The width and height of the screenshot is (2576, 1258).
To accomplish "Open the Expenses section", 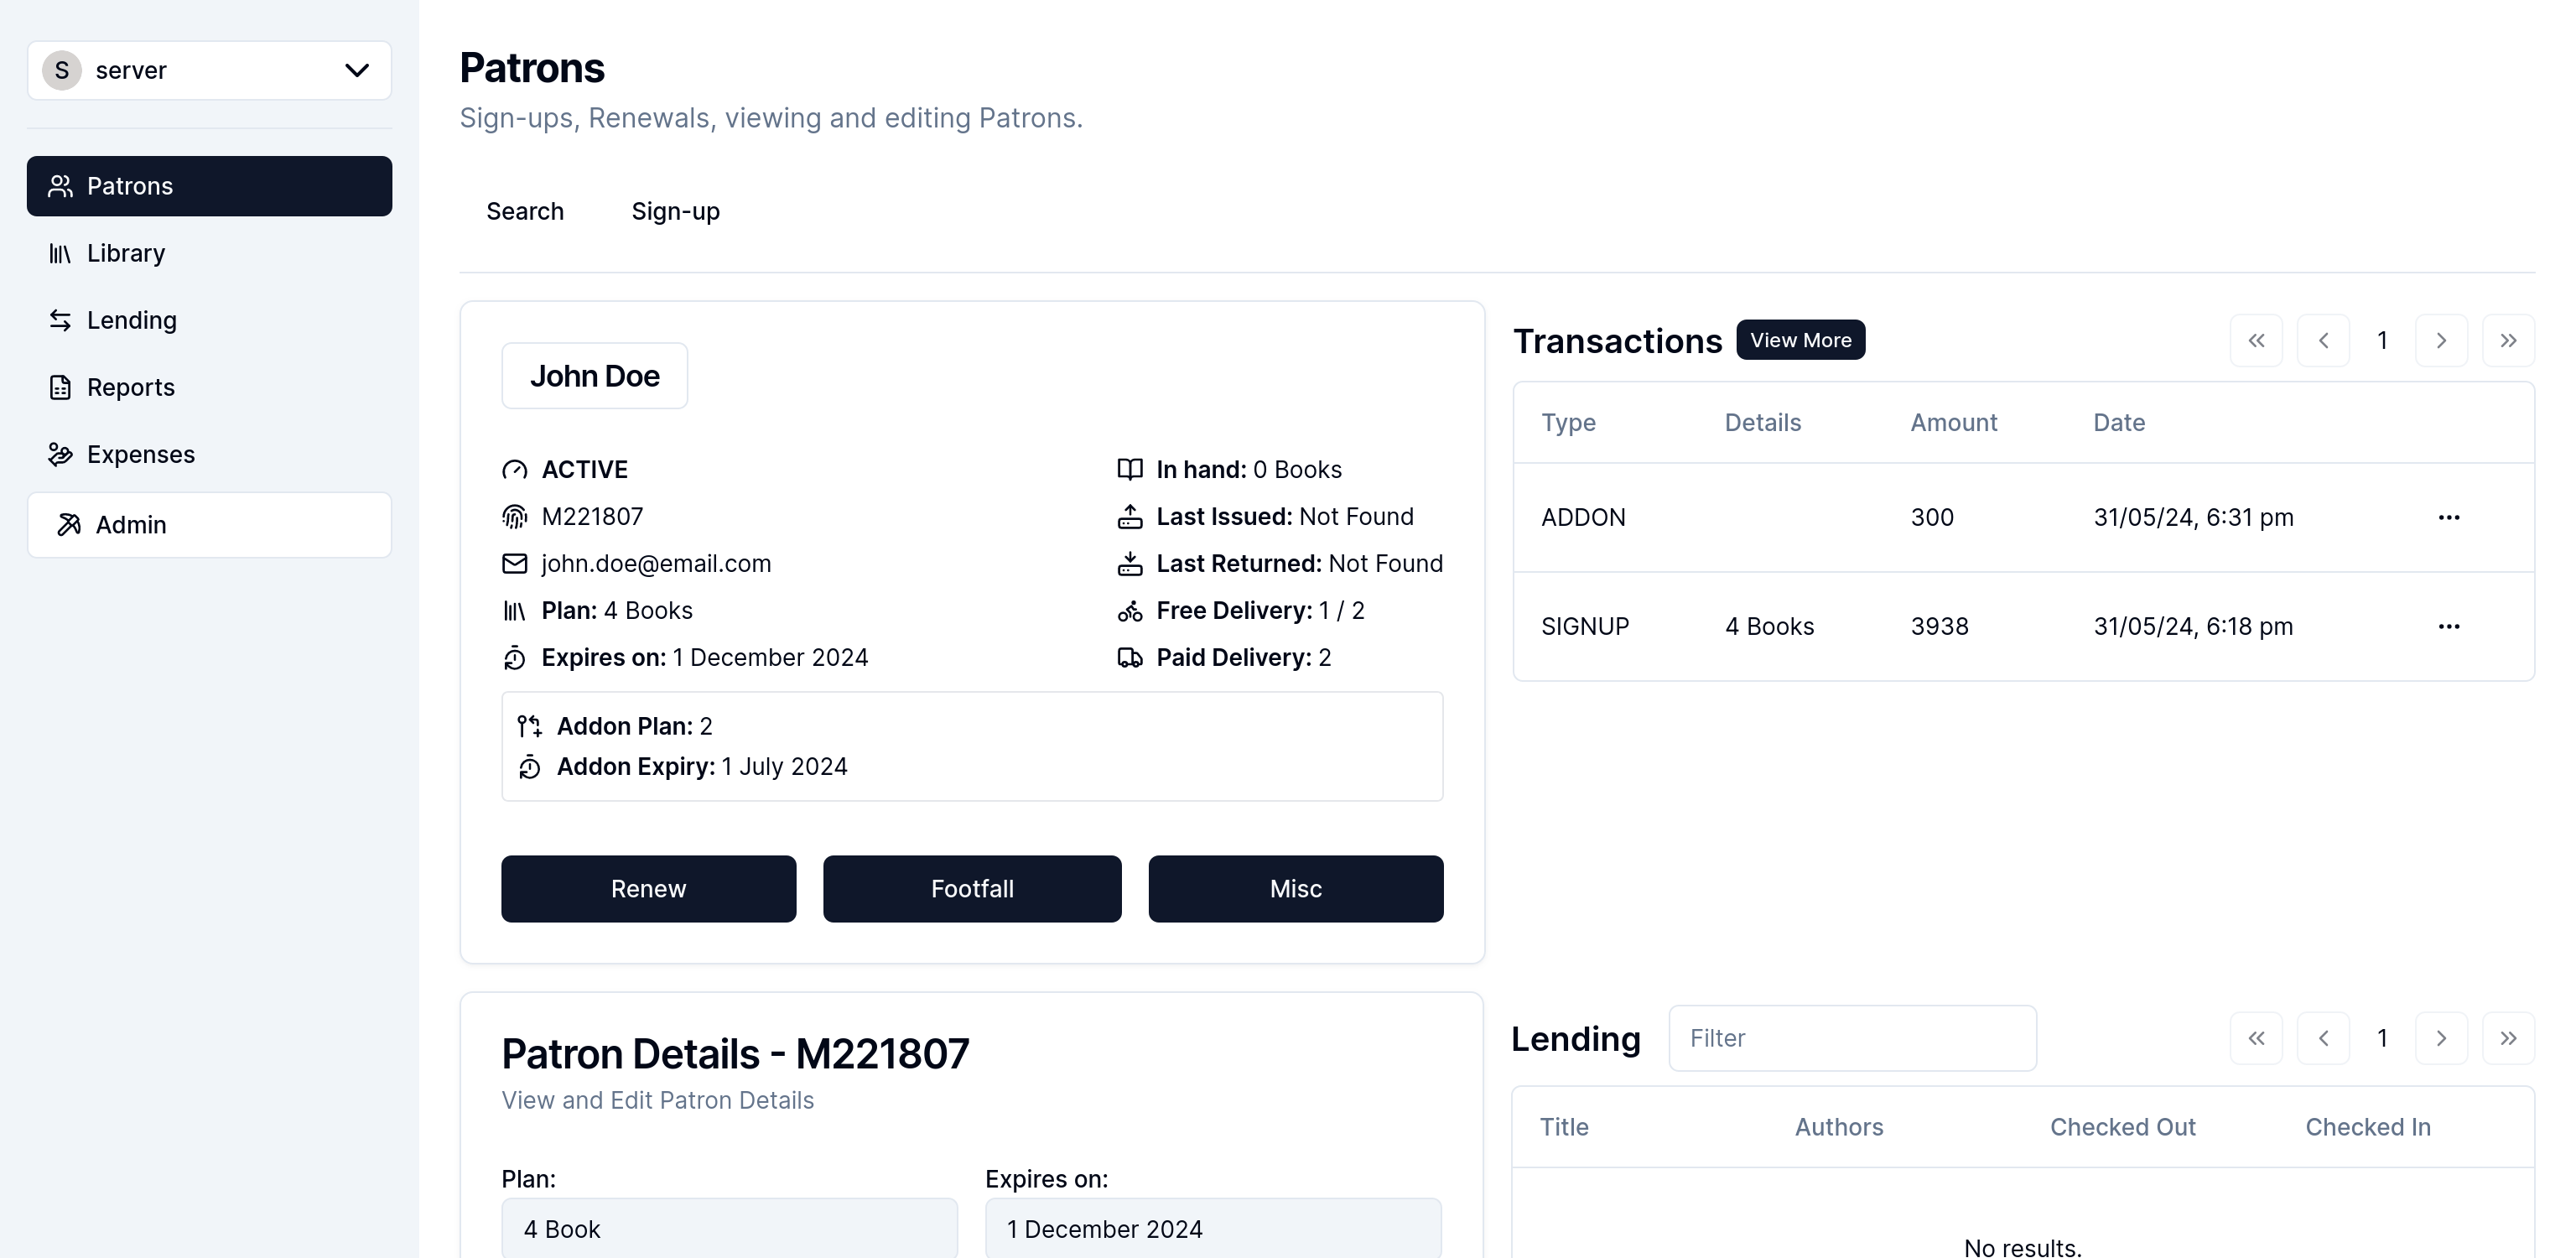I will pos(140,454).
